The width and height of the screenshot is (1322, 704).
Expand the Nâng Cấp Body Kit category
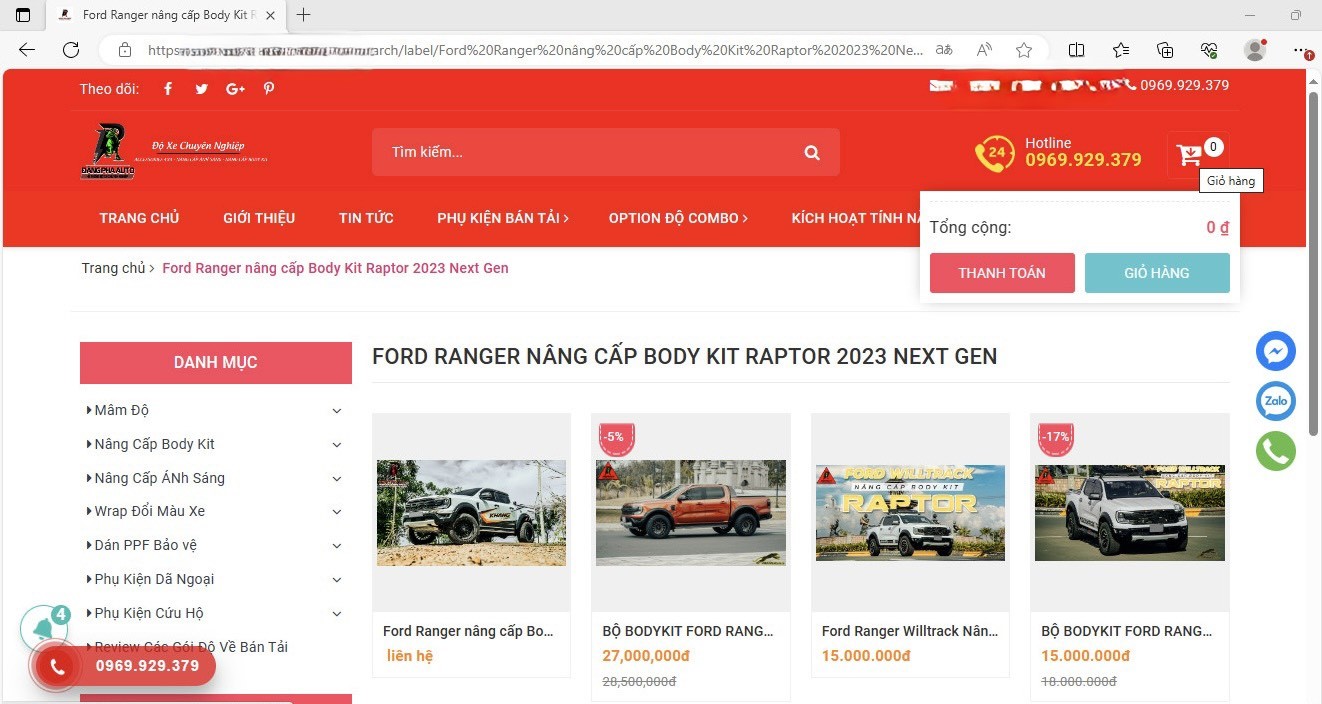[x=337, y=445]
